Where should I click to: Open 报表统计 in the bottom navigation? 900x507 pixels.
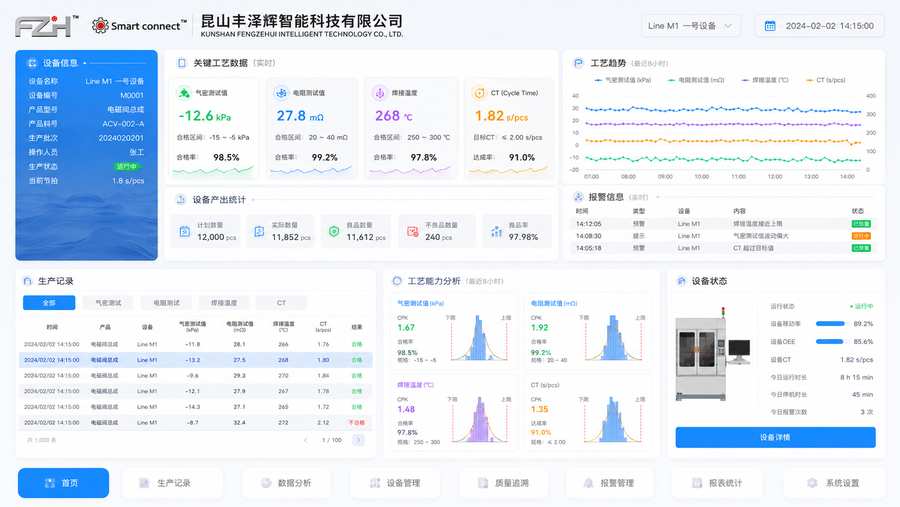pos(717,483)
